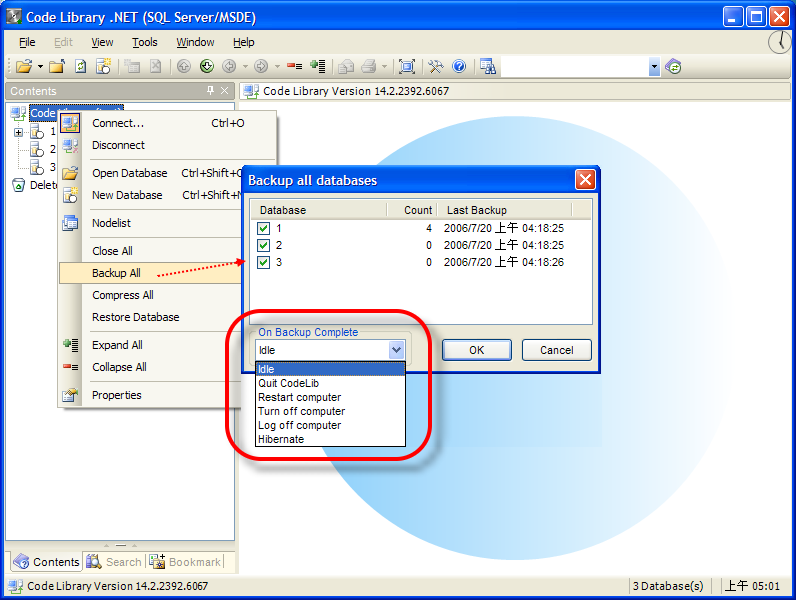Pin the Contents panel with pushpin icon
796x600 pixels.
(210, 91)
